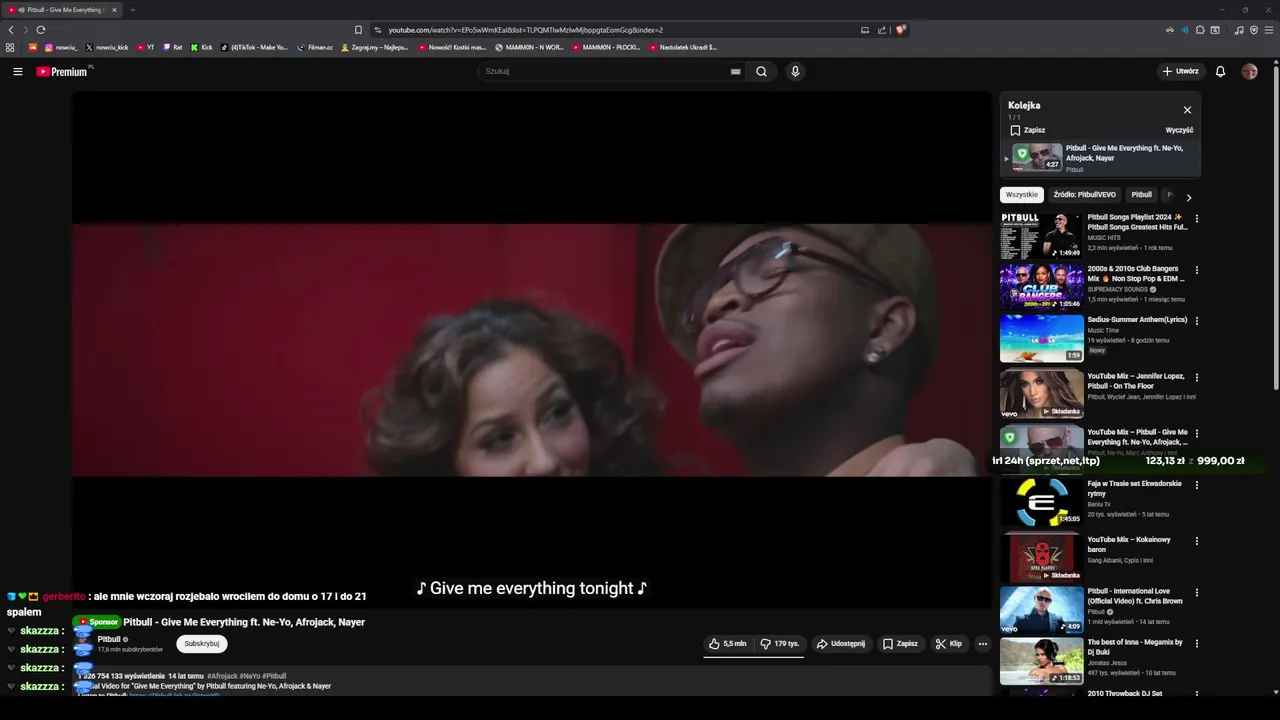Image resolution: width=1280 pixels, height=720 pixels.
Task: Open browser apps grid in bookmarks bar
Action: click(10, 47)
